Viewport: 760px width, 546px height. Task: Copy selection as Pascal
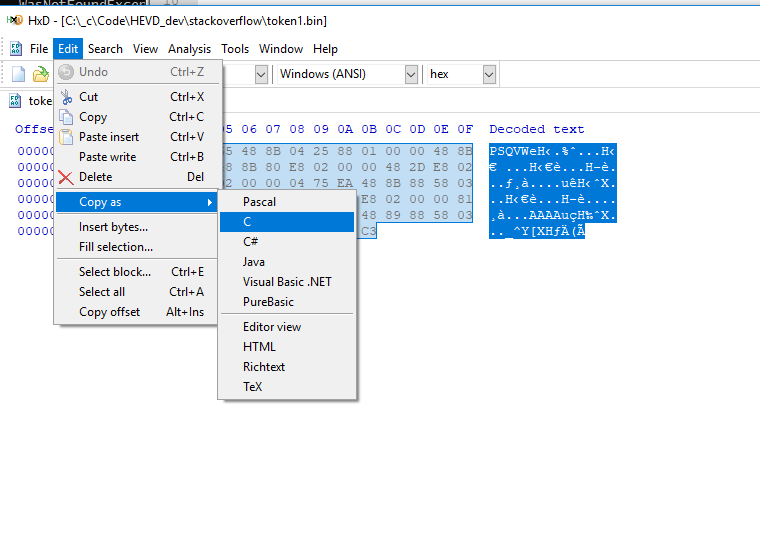pyautogui.click(x=287, y=202)
